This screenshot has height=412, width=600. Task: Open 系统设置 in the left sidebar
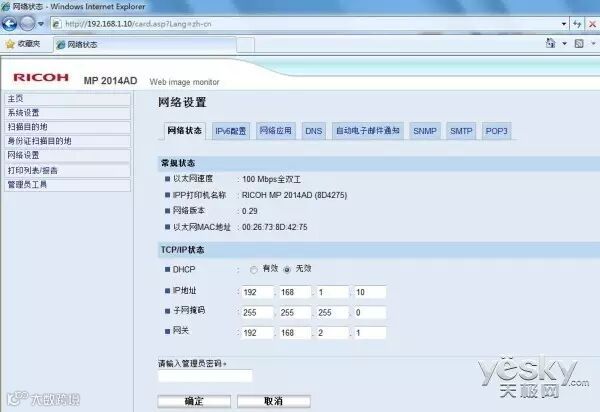click(67, 113)
